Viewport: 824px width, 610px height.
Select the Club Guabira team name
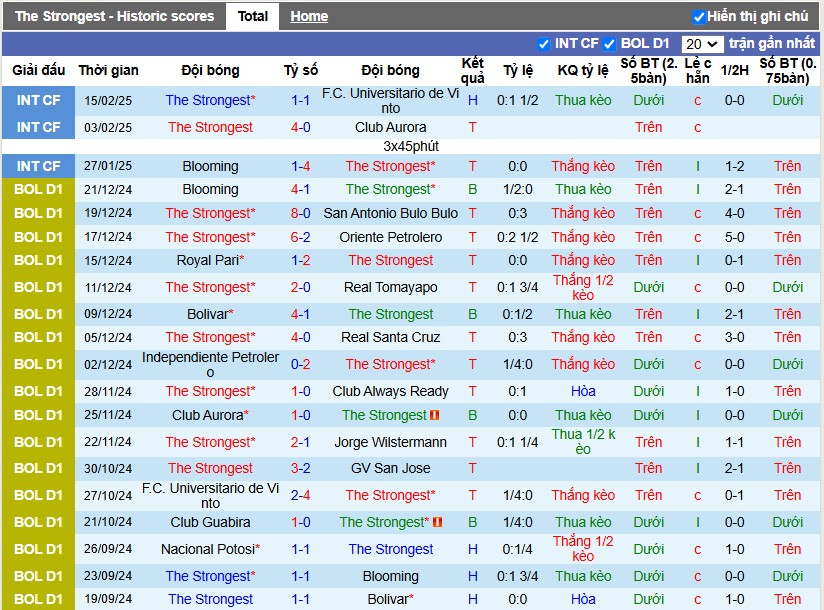pos(210,522)
